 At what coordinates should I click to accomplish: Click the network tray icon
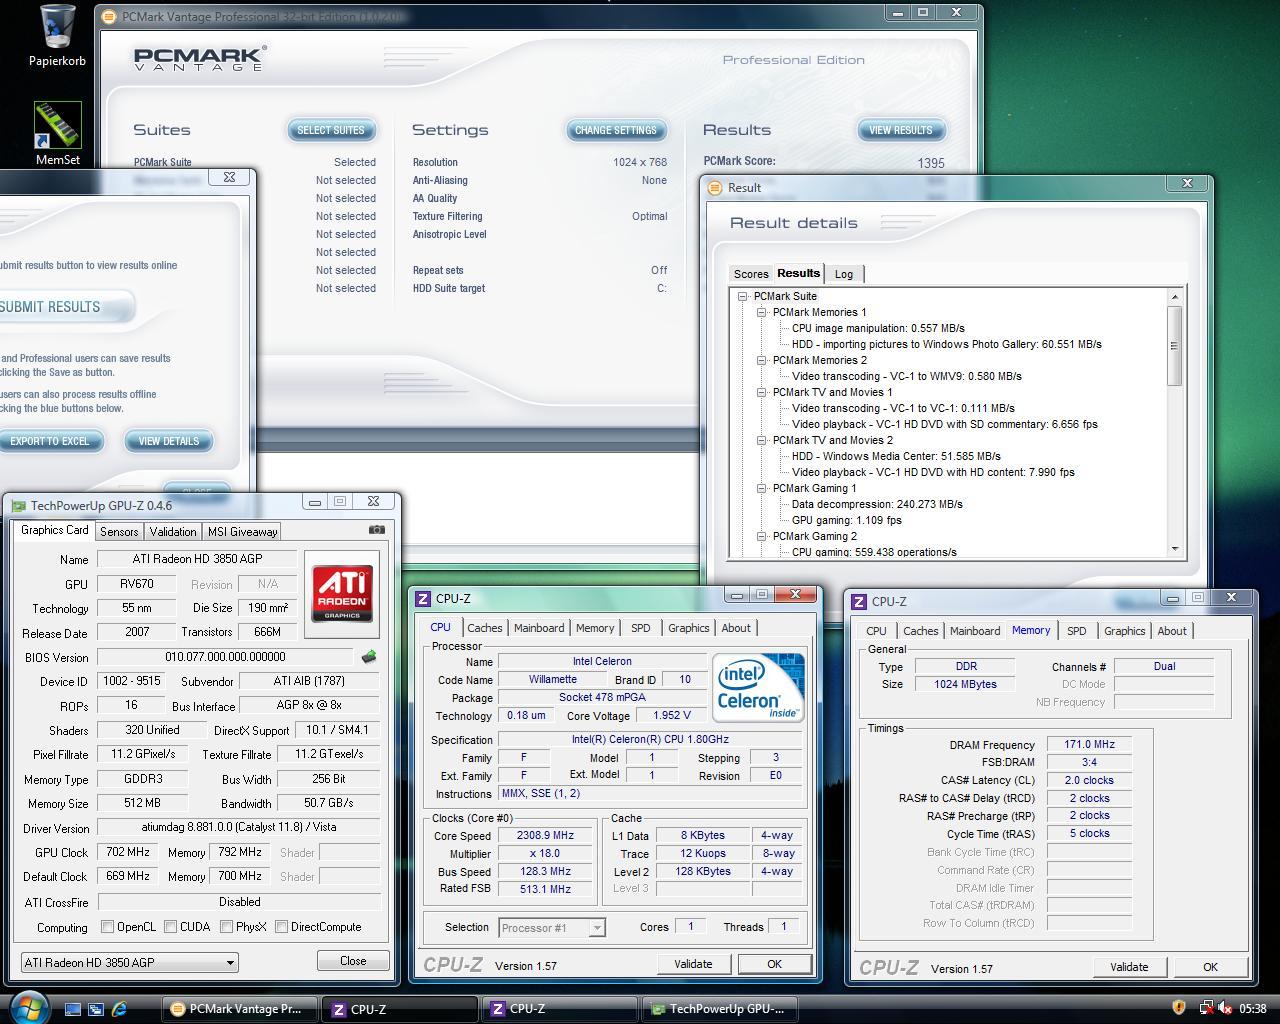1206,1008
